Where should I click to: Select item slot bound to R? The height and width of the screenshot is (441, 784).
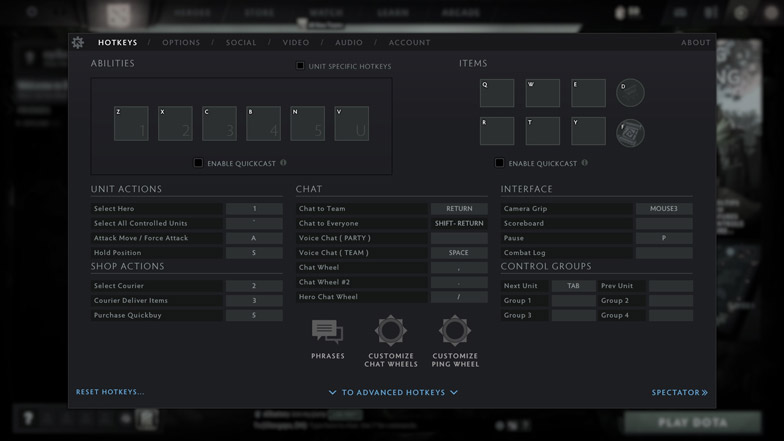click(x=497, y=131)
